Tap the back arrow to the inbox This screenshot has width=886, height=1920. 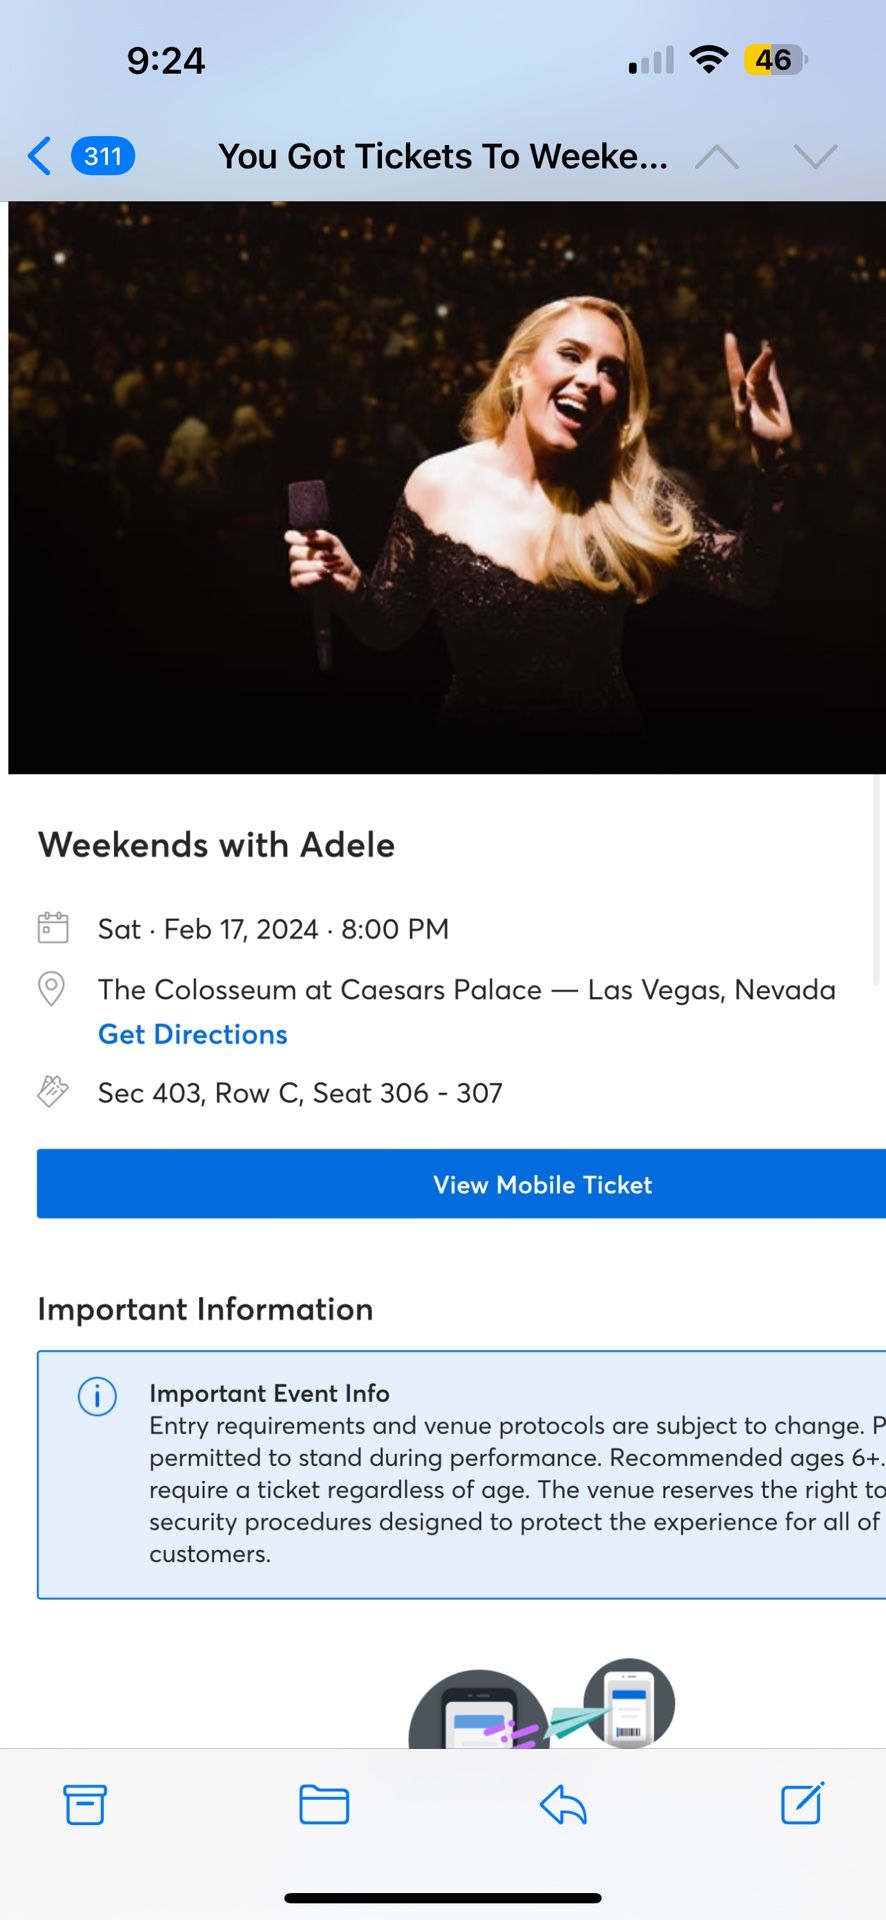click(39, 156)
